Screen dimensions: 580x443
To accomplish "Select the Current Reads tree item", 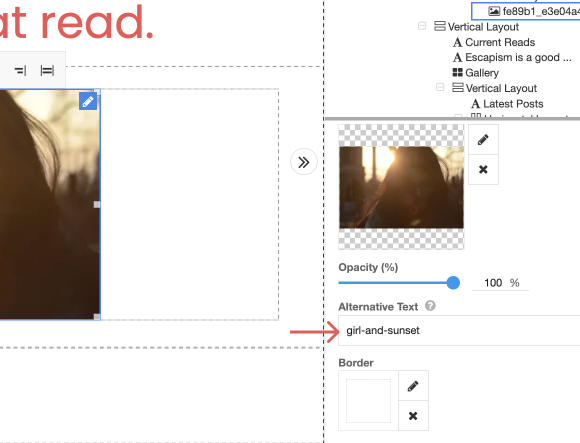I will point(494,42).
